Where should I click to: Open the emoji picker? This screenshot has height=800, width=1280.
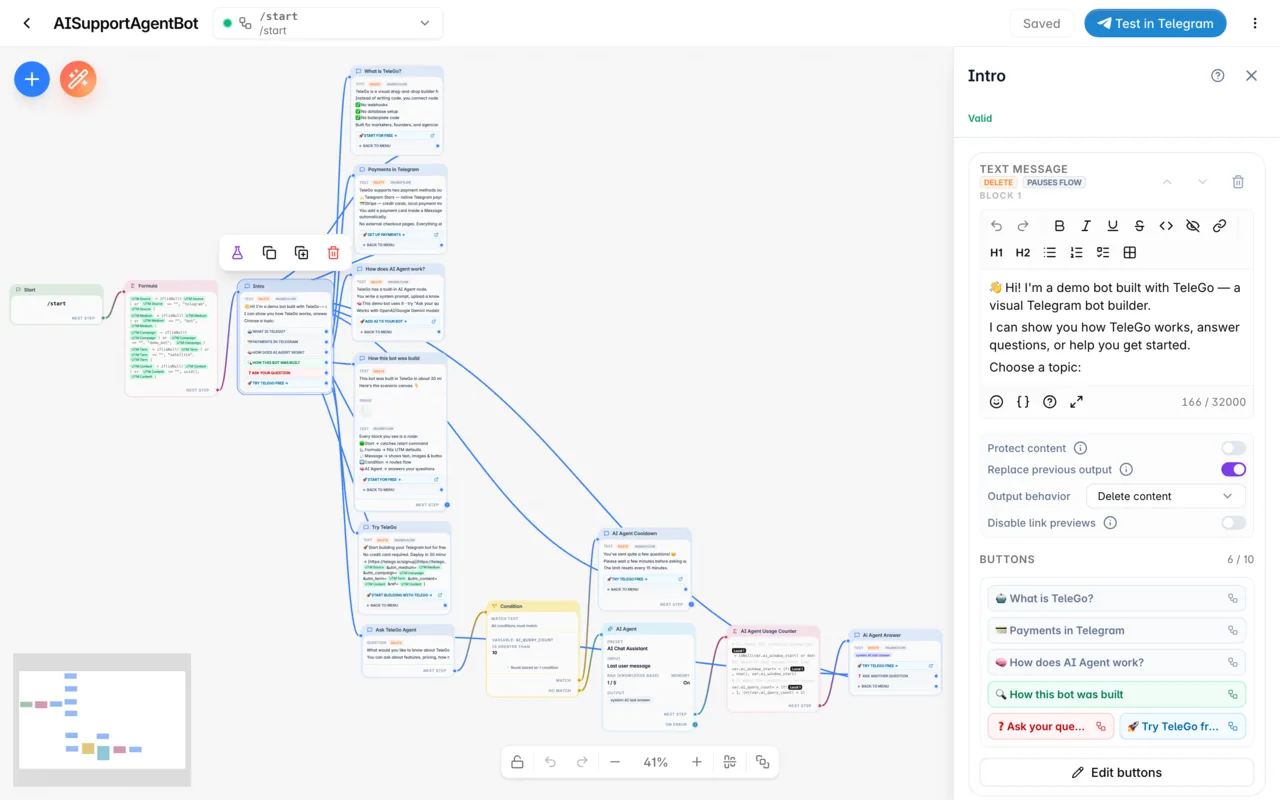996,402
